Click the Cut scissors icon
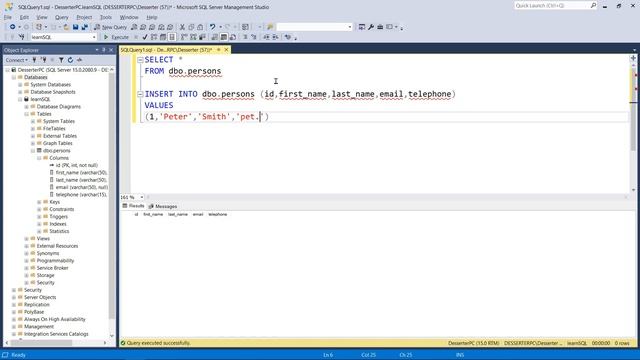The image size is (640, 360). 182,27
